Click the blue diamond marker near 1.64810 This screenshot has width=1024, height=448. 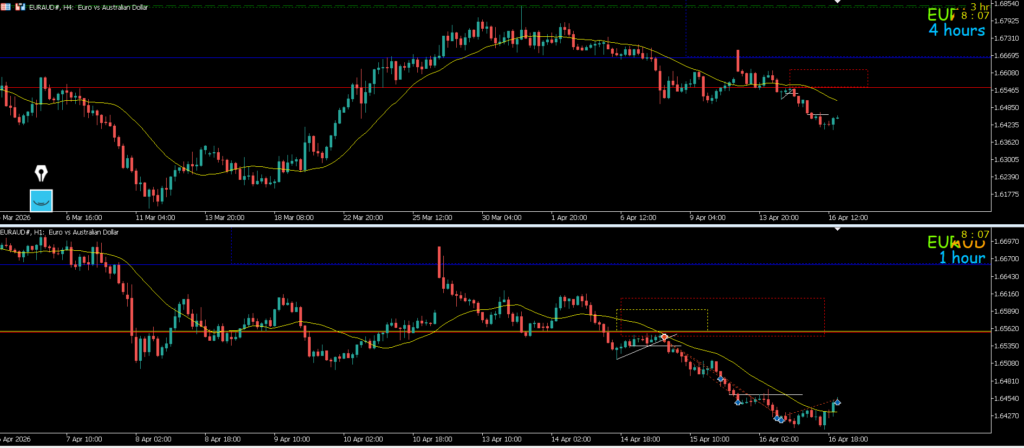coord(721,380)
